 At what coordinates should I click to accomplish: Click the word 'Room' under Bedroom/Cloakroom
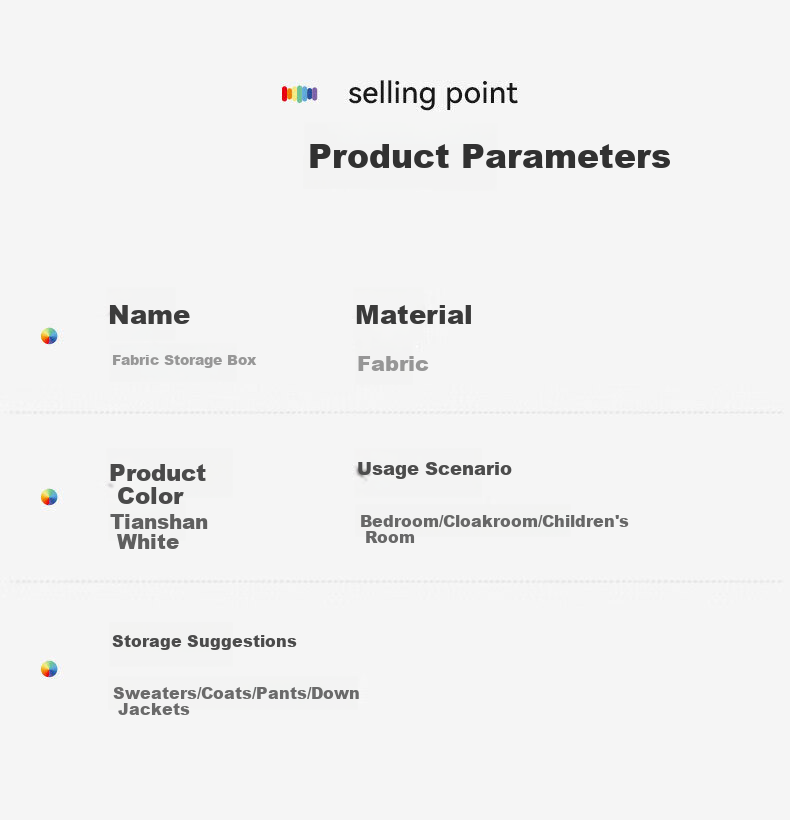pos(390,538)
